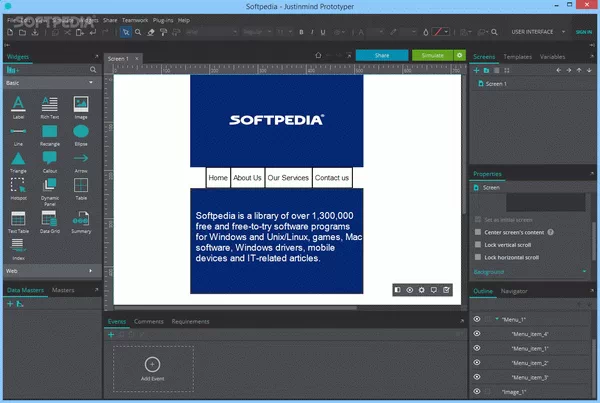Click the green Simulate button
Image resolution: width=600 pixels, height=403 pixels.
(x=433, y=55)
